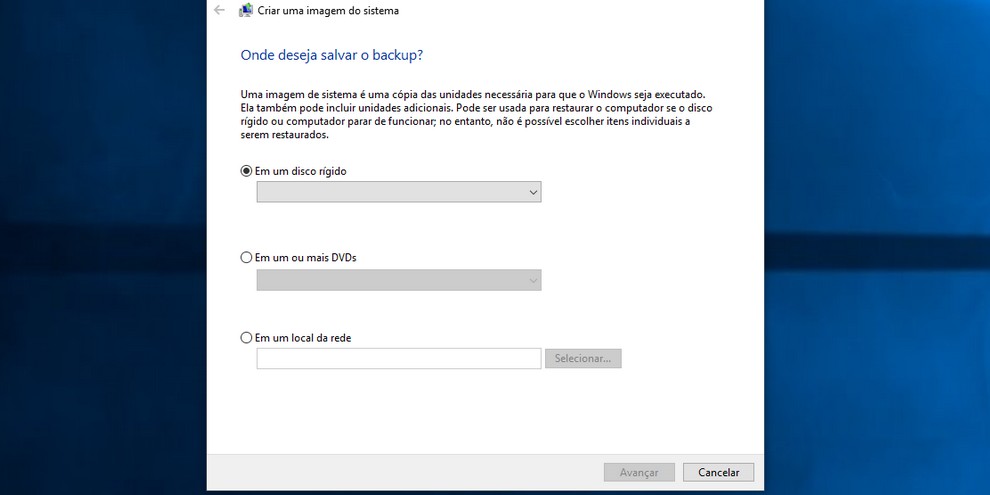Click the "Criar uma imagem do sistema" title text
This screenshot has height=495, width=990.
tap(328, 11)
